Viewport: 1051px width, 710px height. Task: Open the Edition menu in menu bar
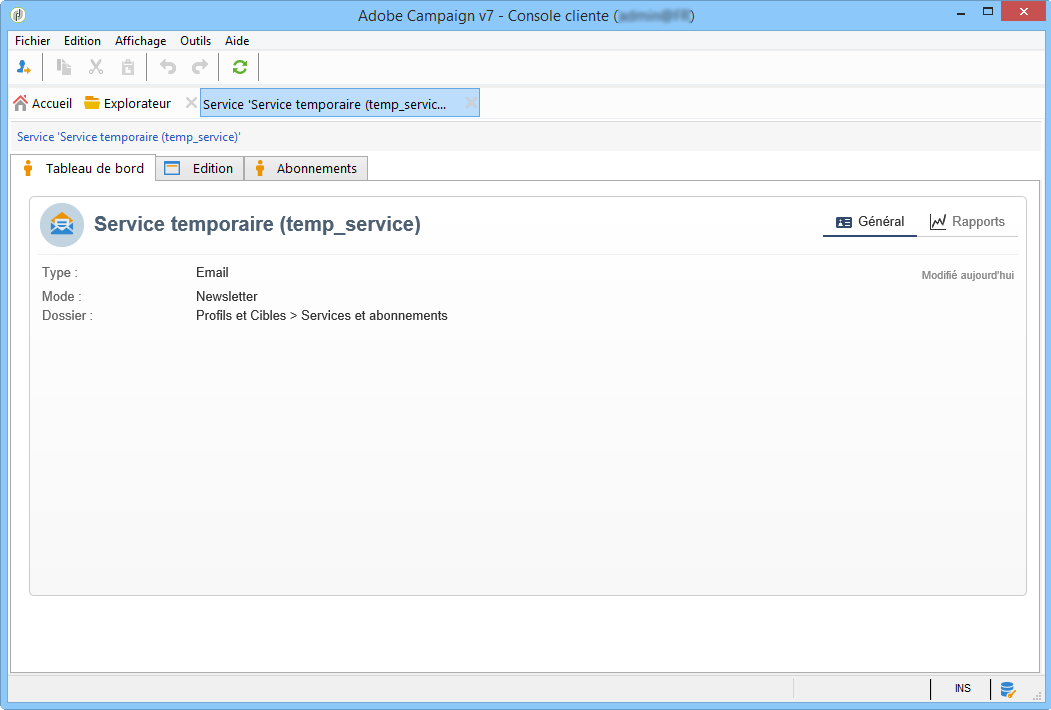pos(82,41)
